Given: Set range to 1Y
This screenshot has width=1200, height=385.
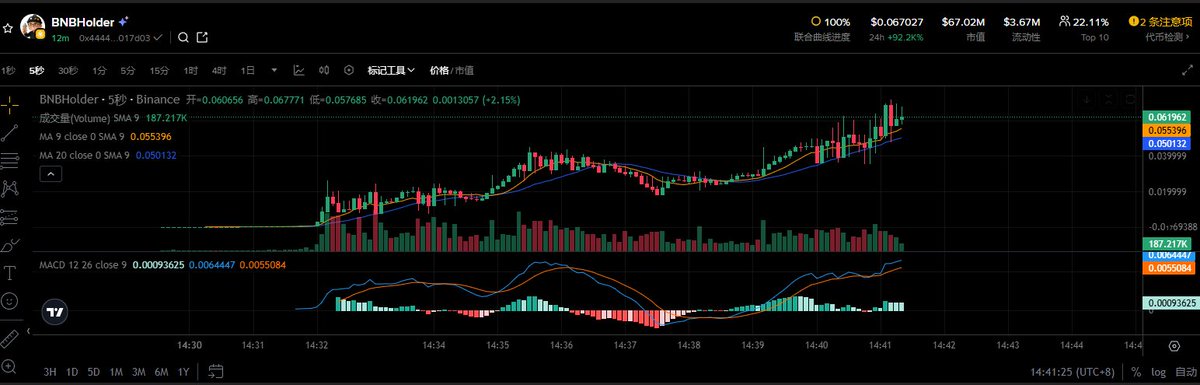Looking at the screenshot, I should click(183, 372).
